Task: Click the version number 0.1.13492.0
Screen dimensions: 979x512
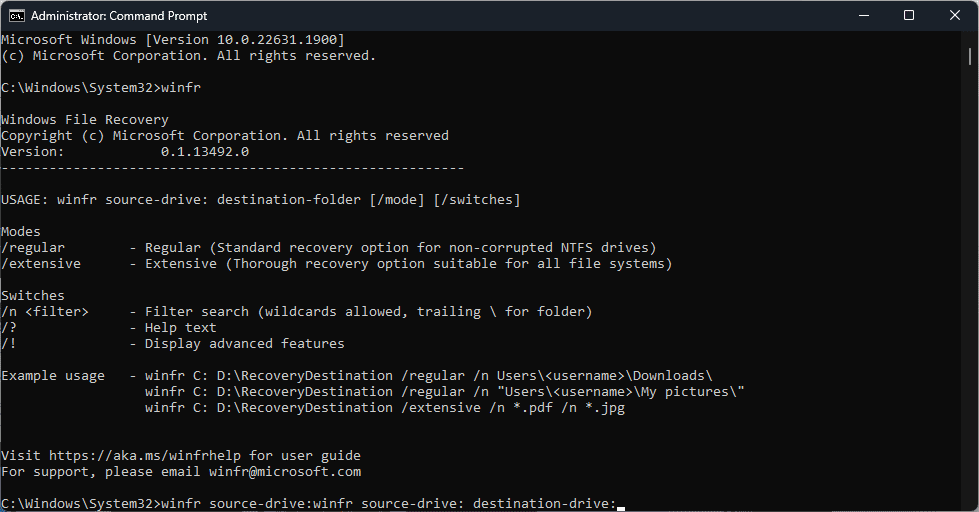Action: click(205, 152)
